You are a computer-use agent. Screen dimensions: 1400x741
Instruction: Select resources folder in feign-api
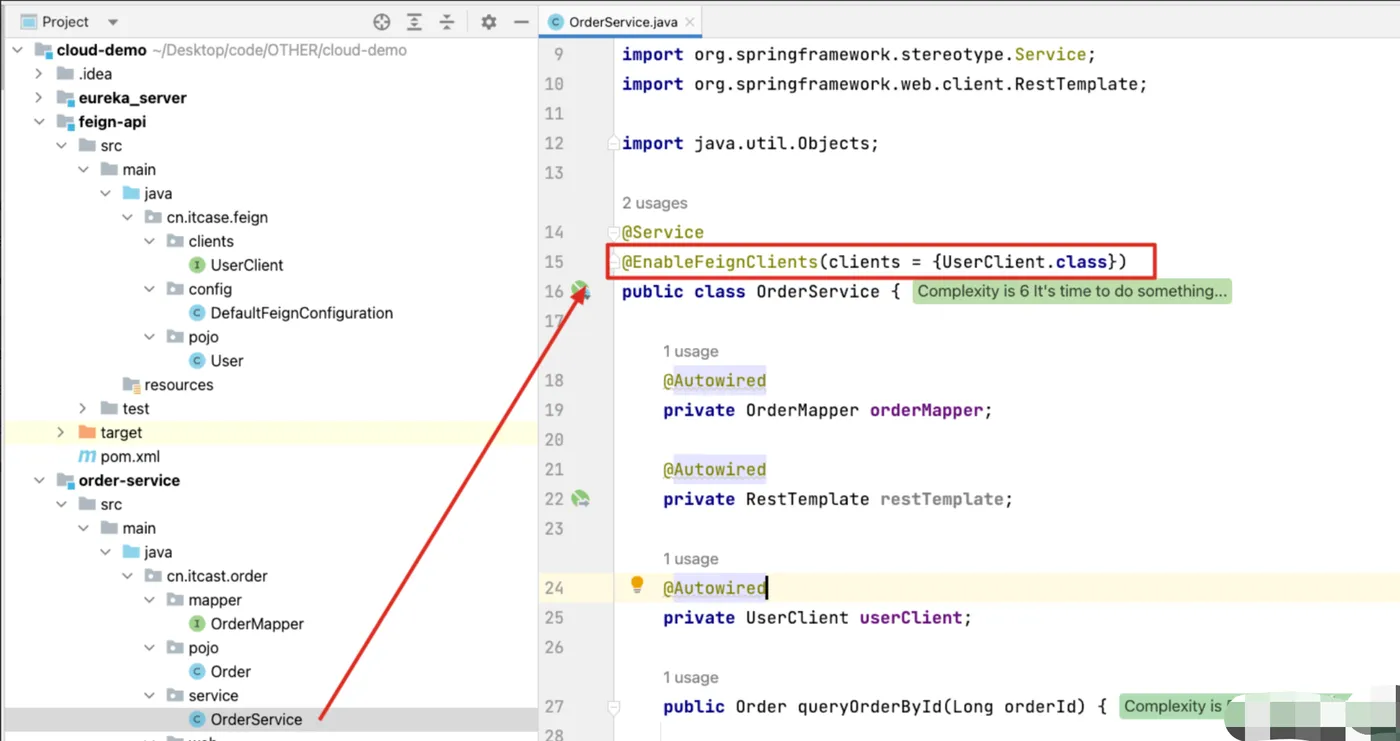click(x=178, y=385)
